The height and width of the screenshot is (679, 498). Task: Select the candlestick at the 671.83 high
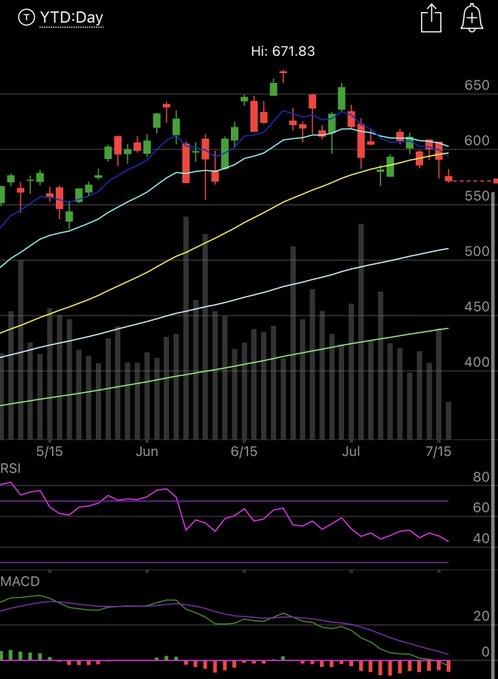point(283,76)
